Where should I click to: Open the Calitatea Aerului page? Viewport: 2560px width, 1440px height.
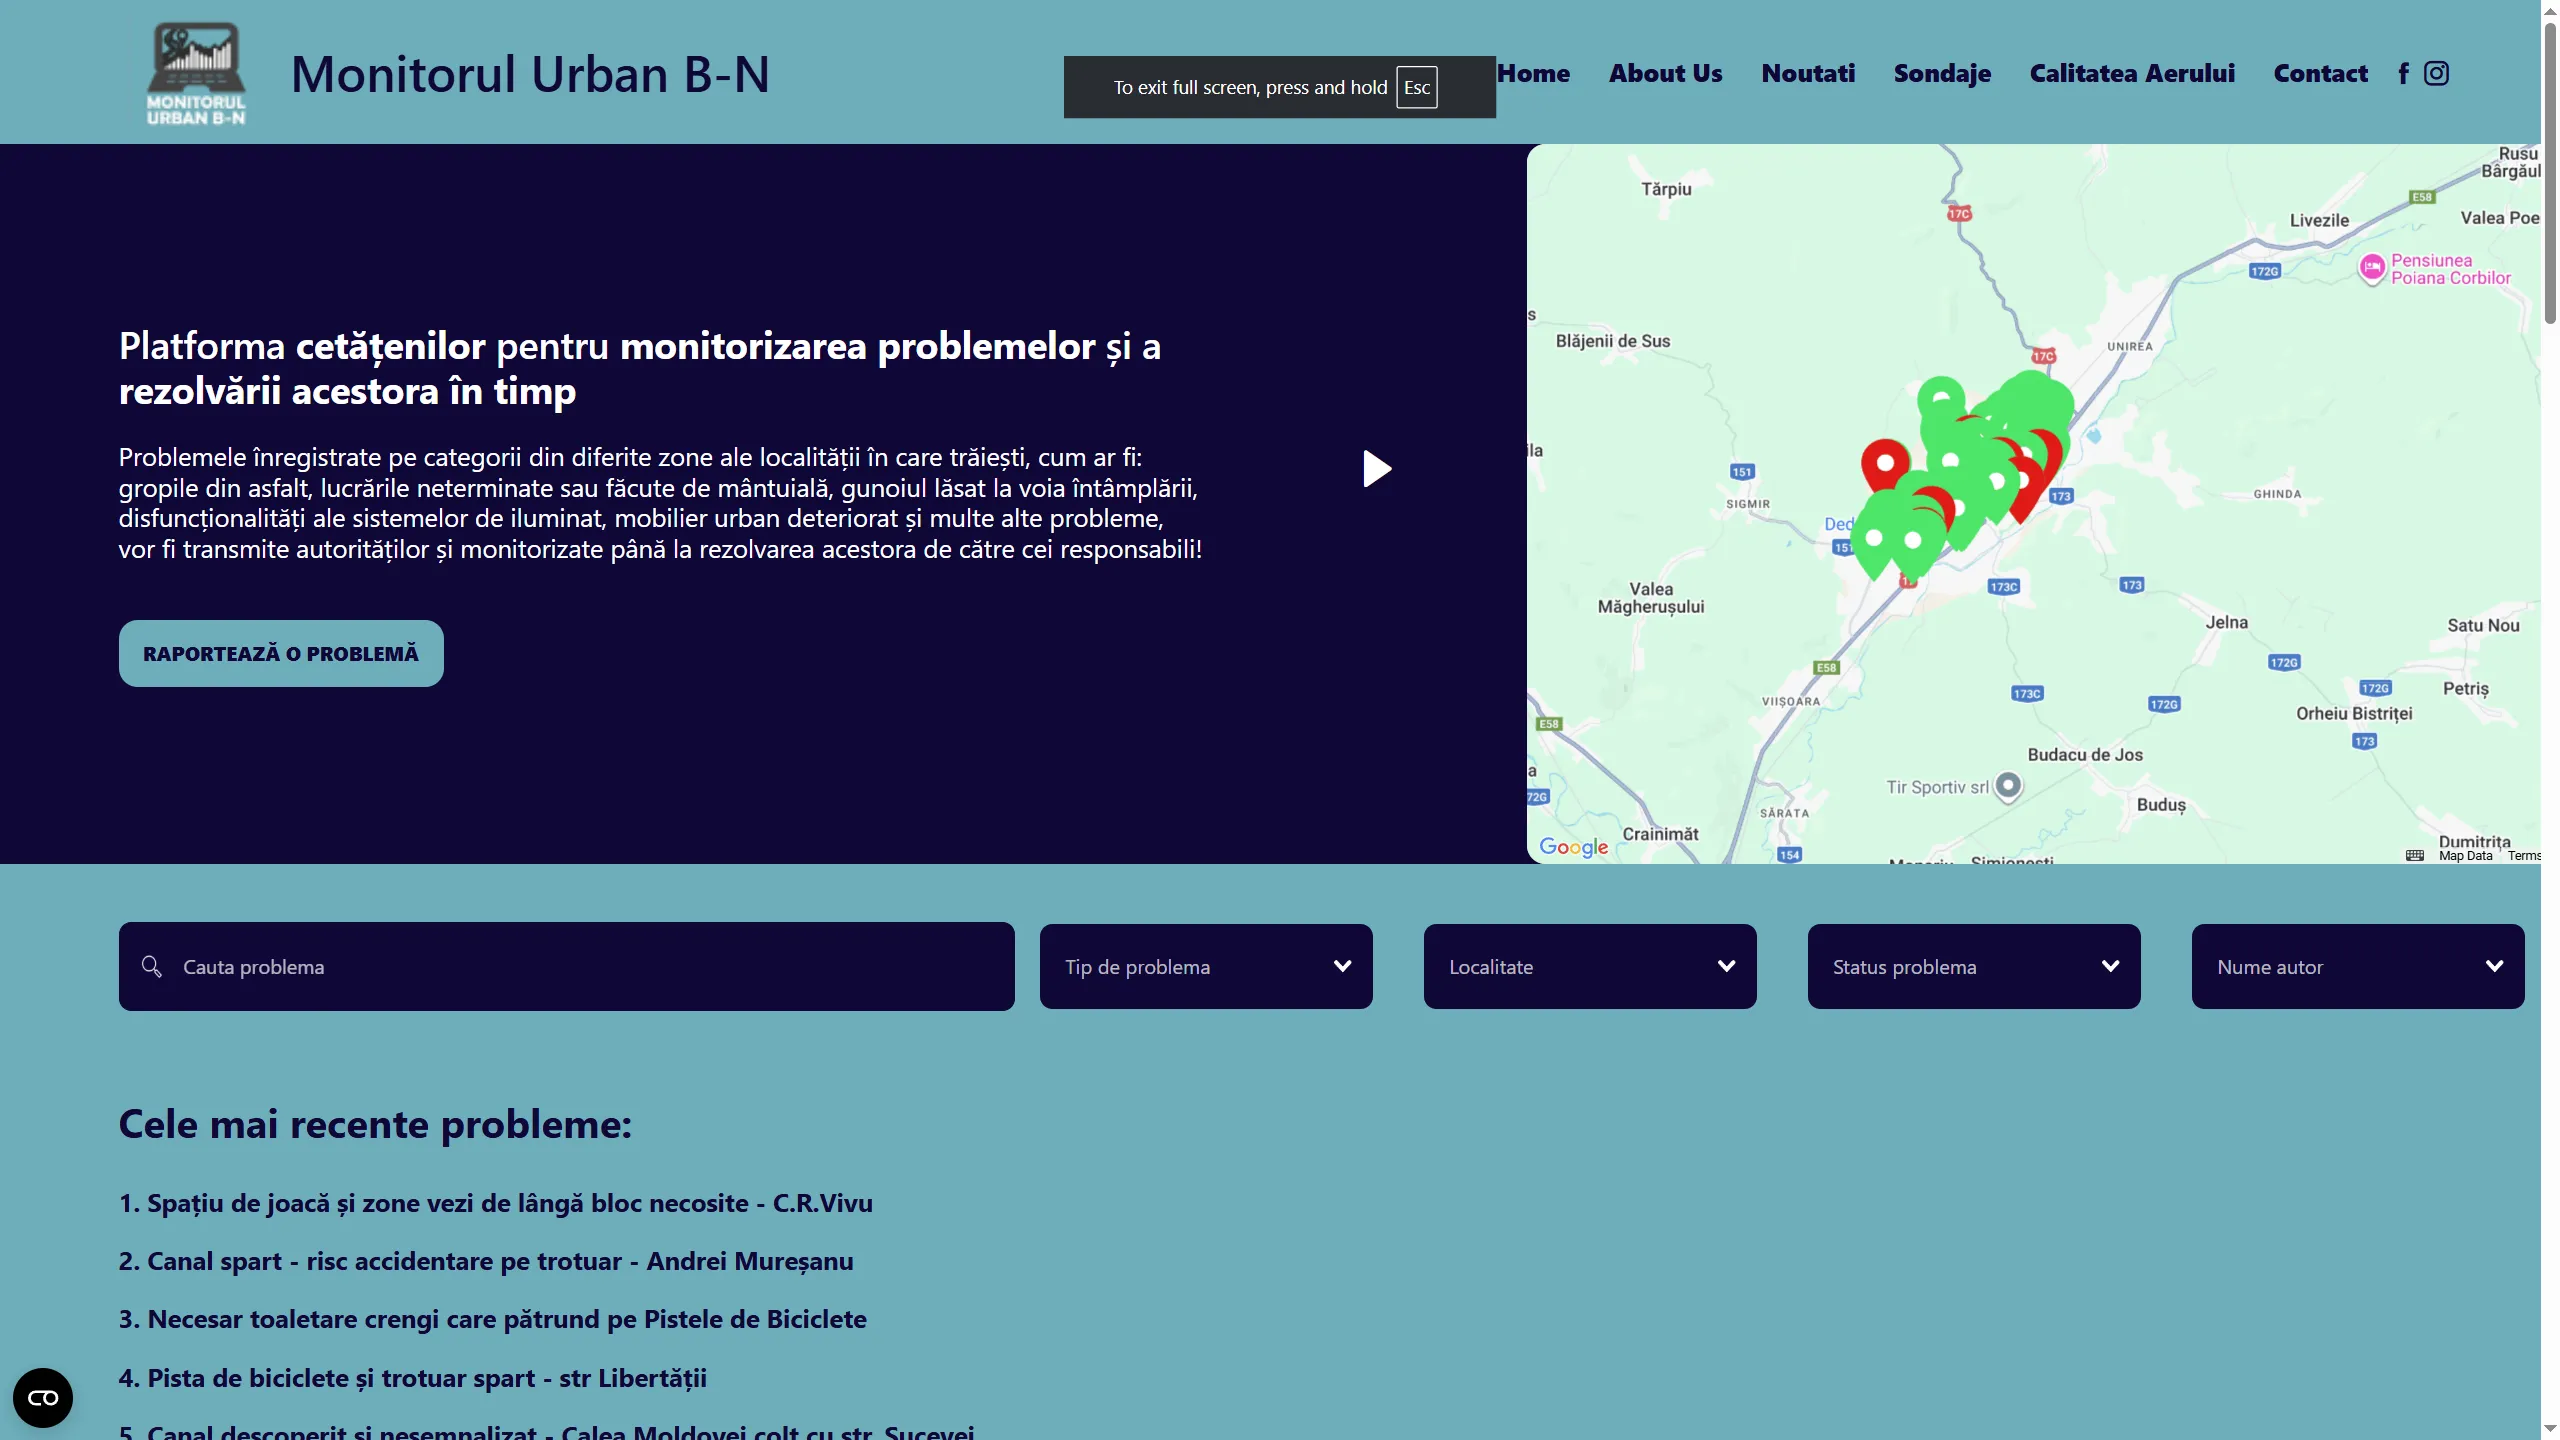coord(2133,72)
